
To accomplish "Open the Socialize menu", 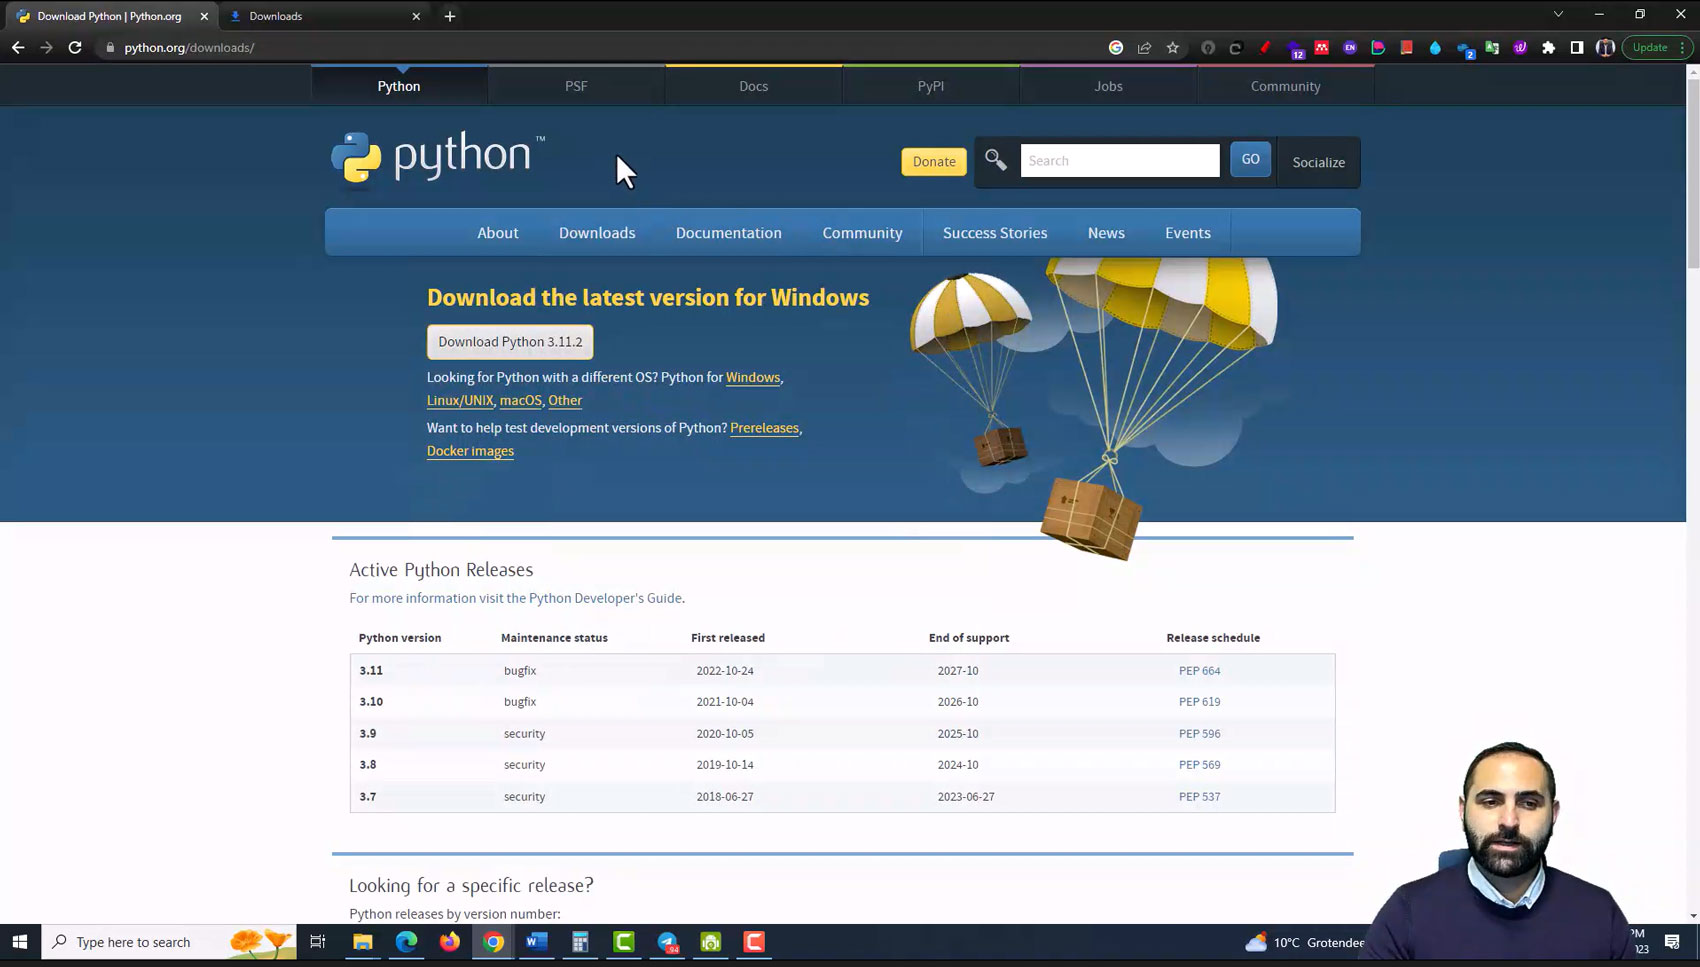I will (1318, 162).
